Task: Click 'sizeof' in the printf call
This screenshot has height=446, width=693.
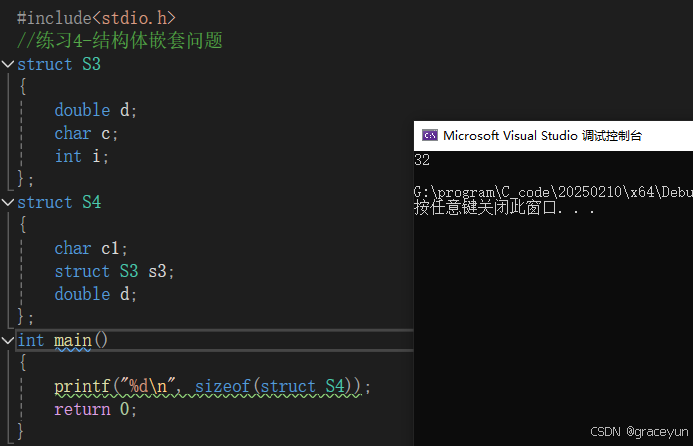Action: [x=223, y=386]
